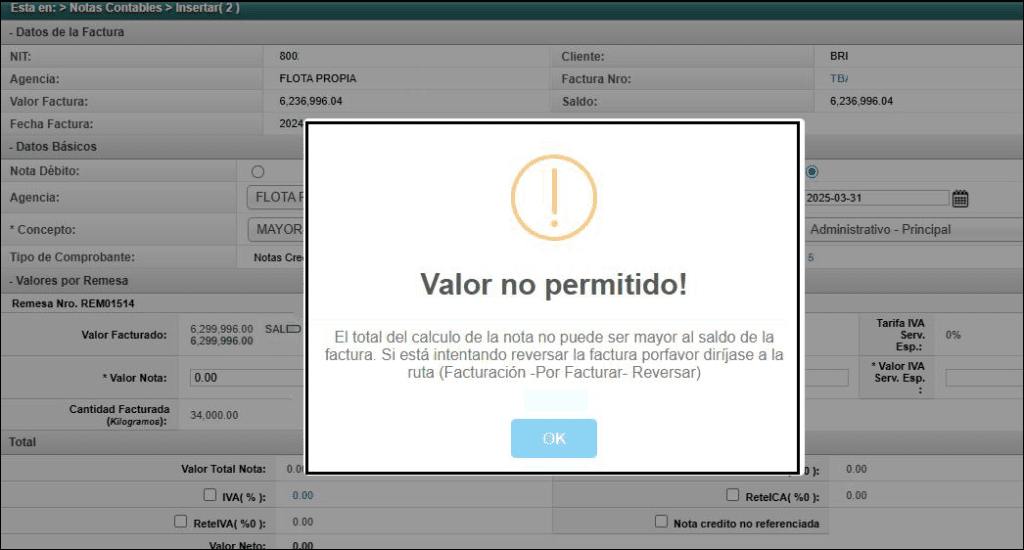Viewport: 1024px width, 550px height.
Task: Tick the RetelVA( %0 ) checkbox
Action: tap(181, 521)
